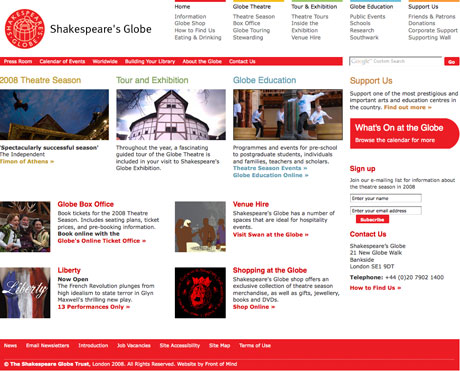Image resolution: width=460 pixels, height=371 pixels.
Task: Follow the Shop Online link
Action: pyautogui.click(x=254, y=307)
